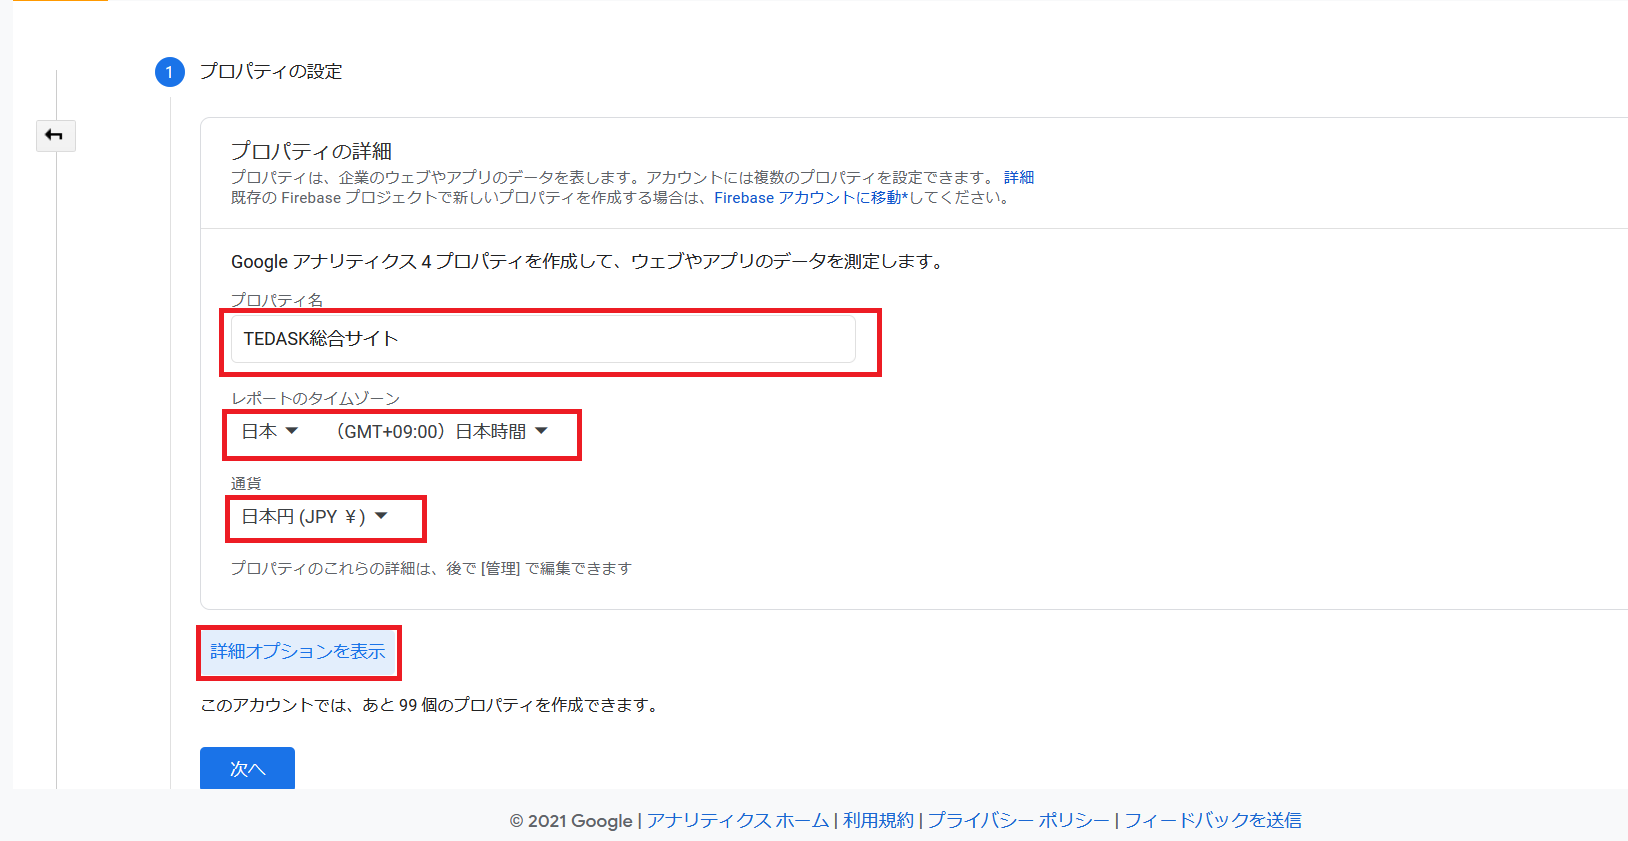Click the レポートのタイムゾーン label
The width and height of the screenshot is (1628, 841).
(315, 398)
